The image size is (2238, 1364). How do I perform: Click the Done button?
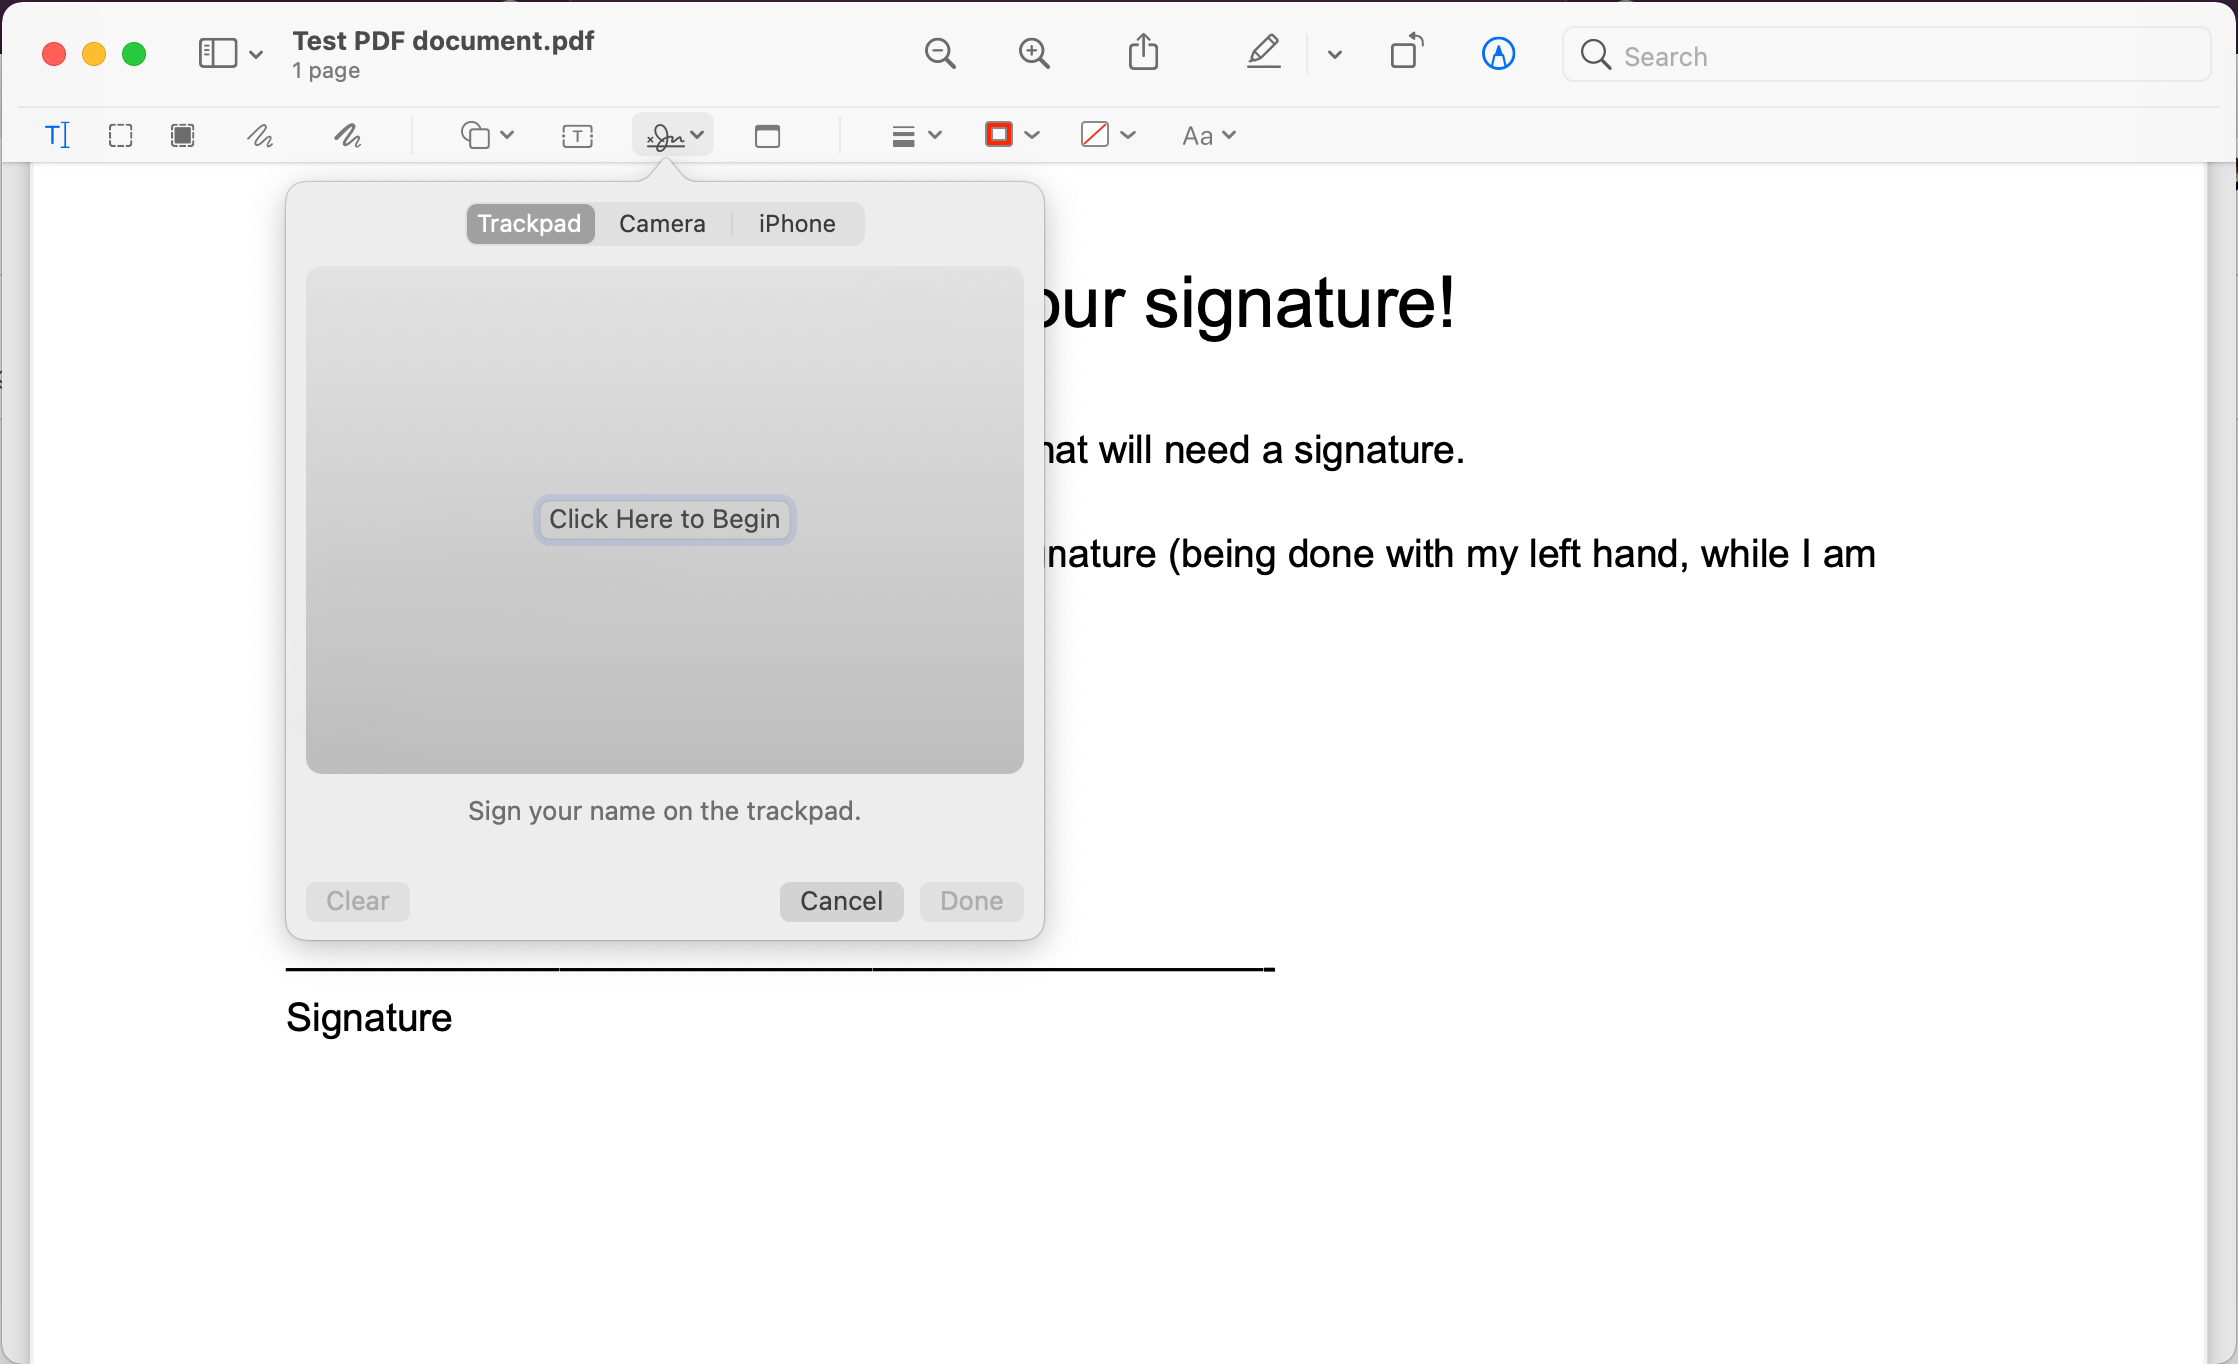tap(971, 901)
